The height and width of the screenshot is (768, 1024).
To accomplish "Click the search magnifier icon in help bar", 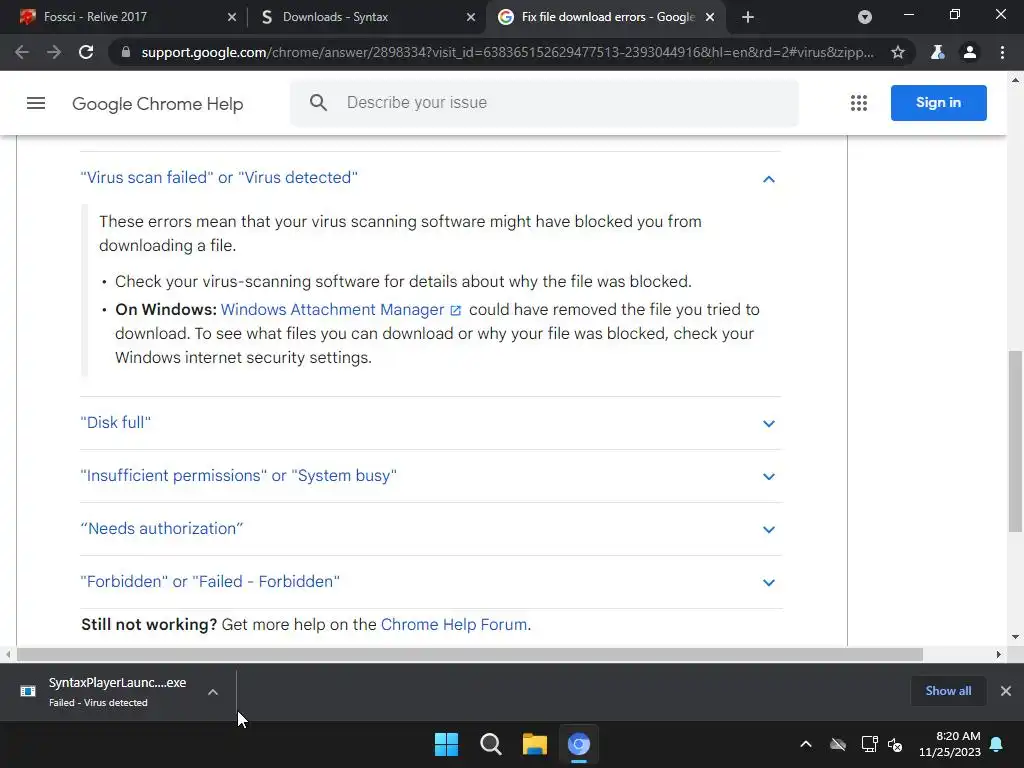I will (318, 103).
